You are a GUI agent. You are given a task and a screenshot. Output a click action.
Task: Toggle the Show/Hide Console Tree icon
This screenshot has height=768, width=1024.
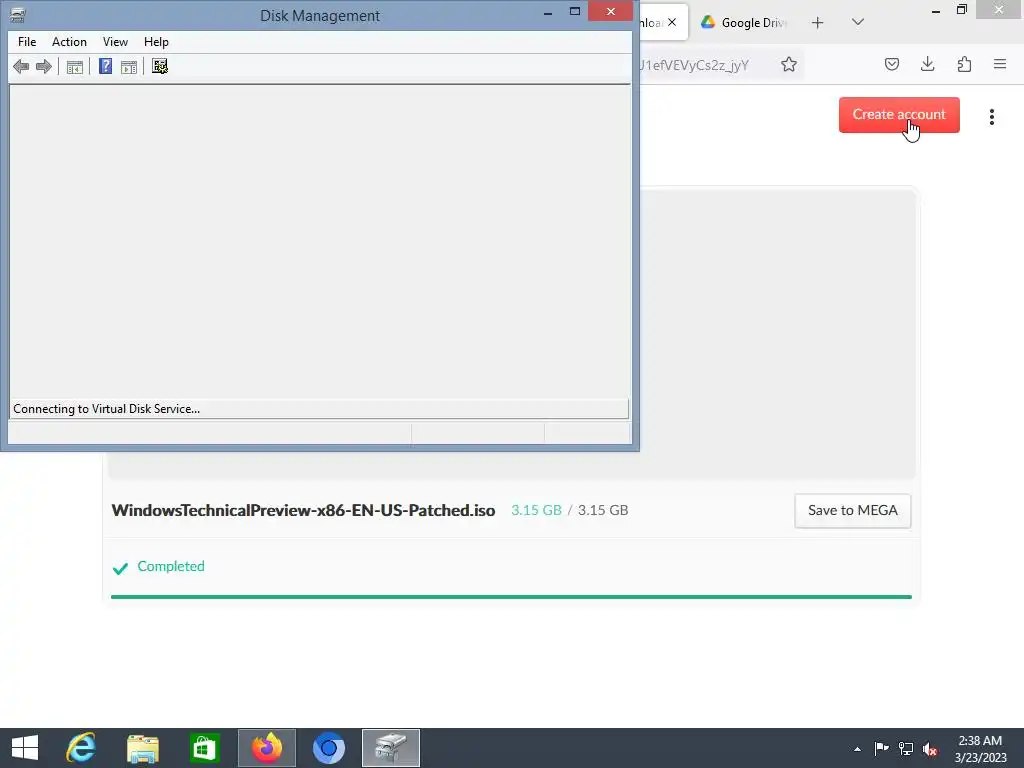75,67
